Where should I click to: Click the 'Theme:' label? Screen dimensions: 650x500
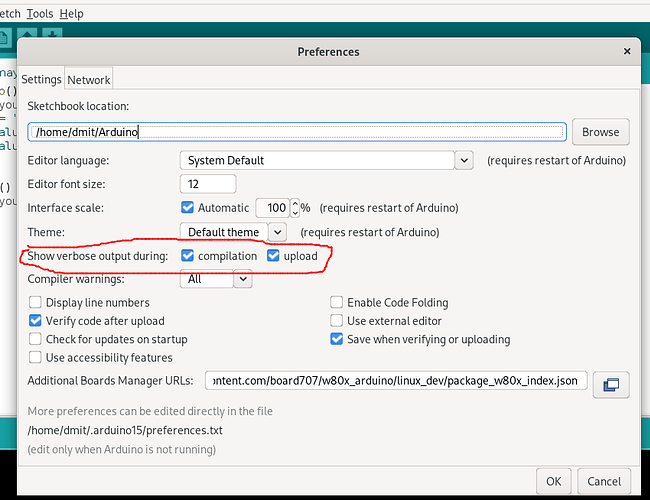(46, 232)
